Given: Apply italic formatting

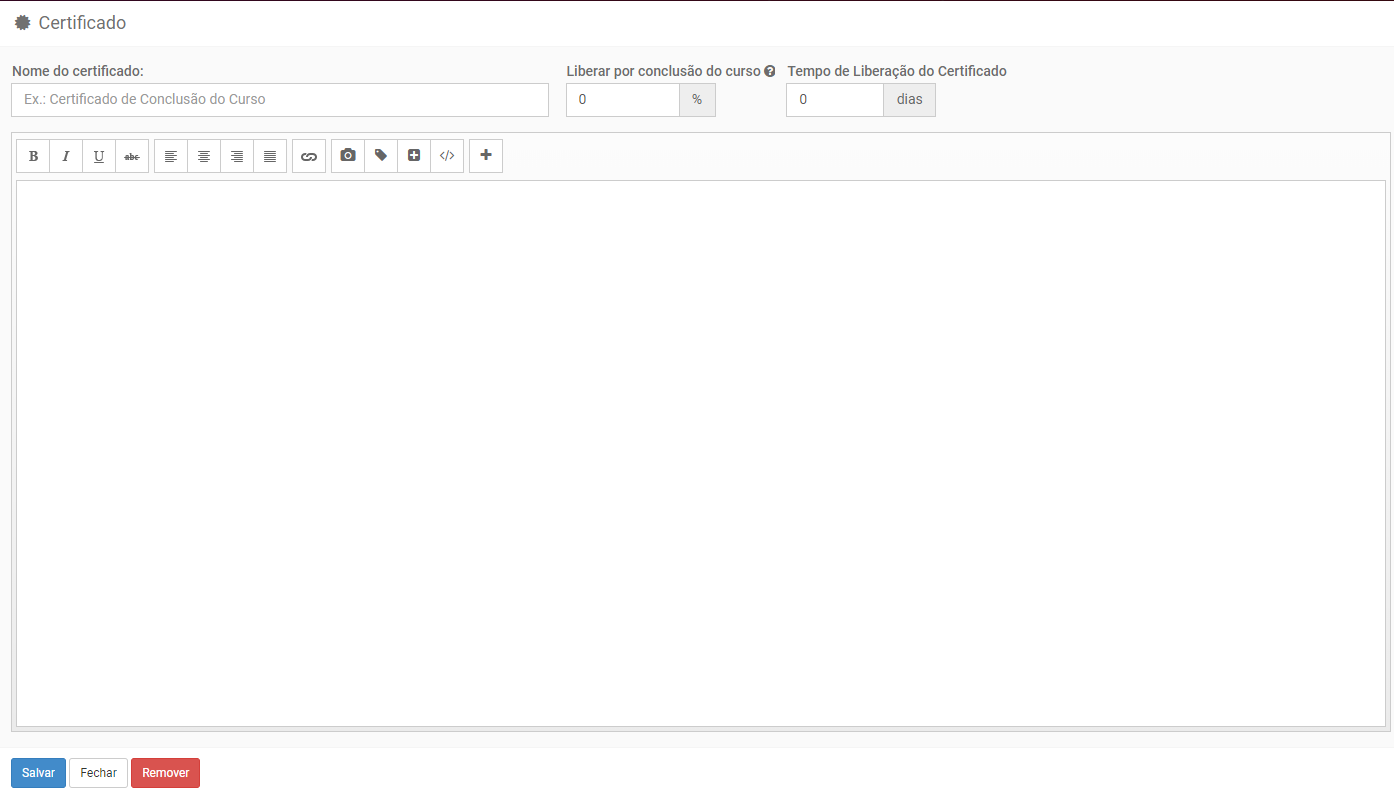Looking at the screenshot, I should pos(66,156).
